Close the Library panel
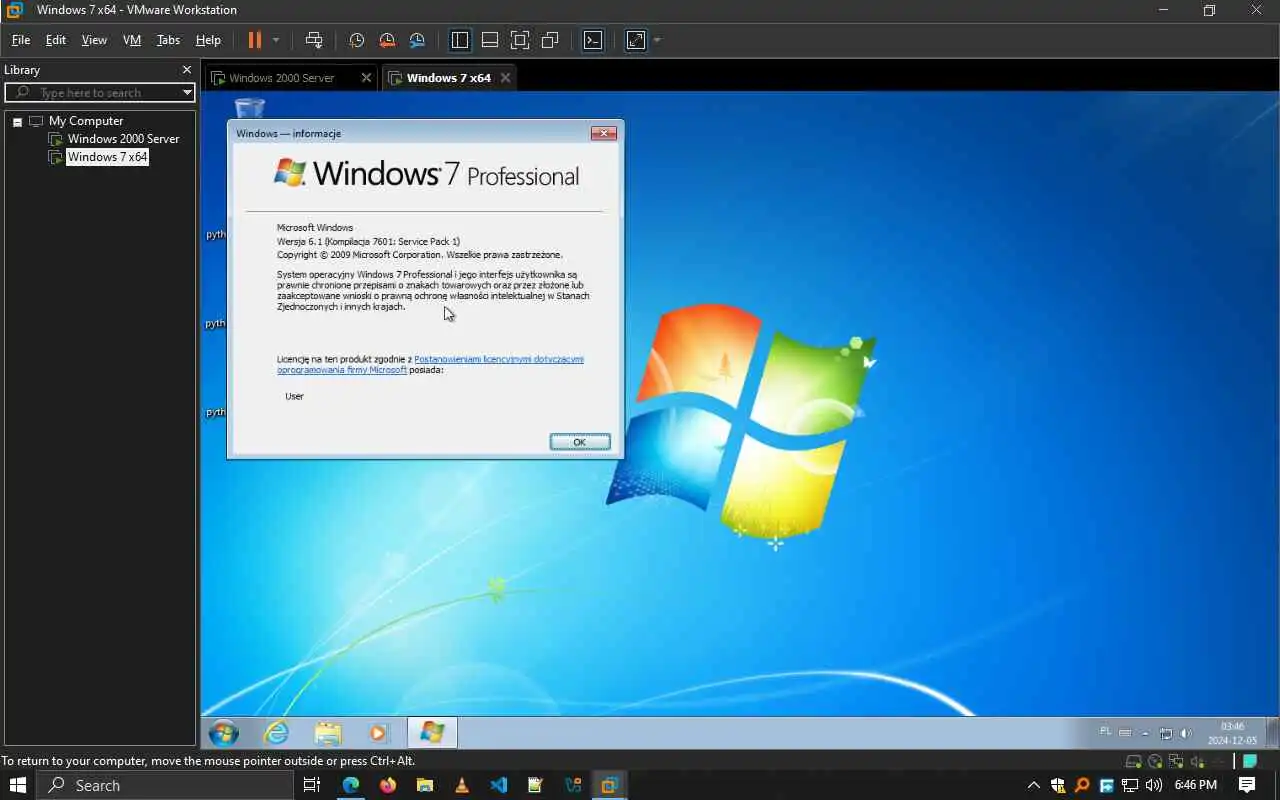 coord(186,70)
